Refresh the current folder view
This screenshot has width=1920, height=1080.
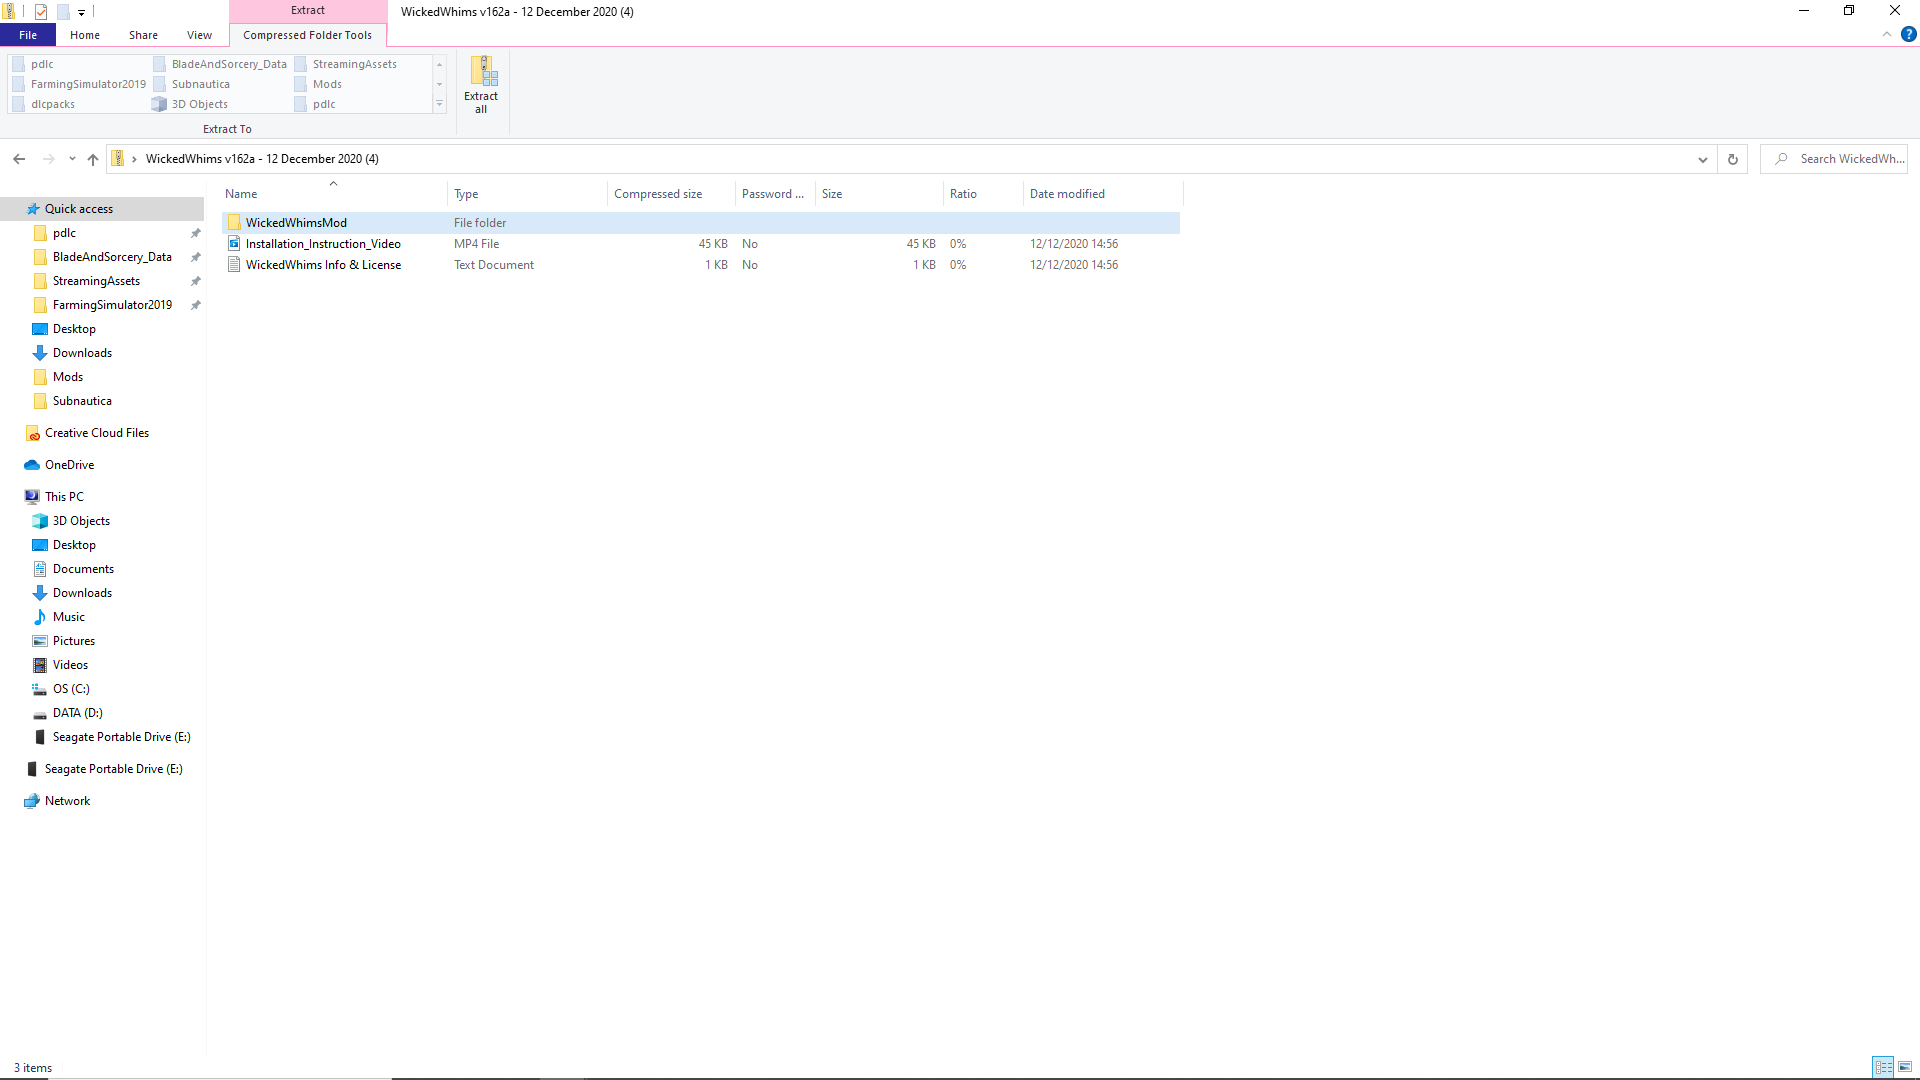[1732, 159]
